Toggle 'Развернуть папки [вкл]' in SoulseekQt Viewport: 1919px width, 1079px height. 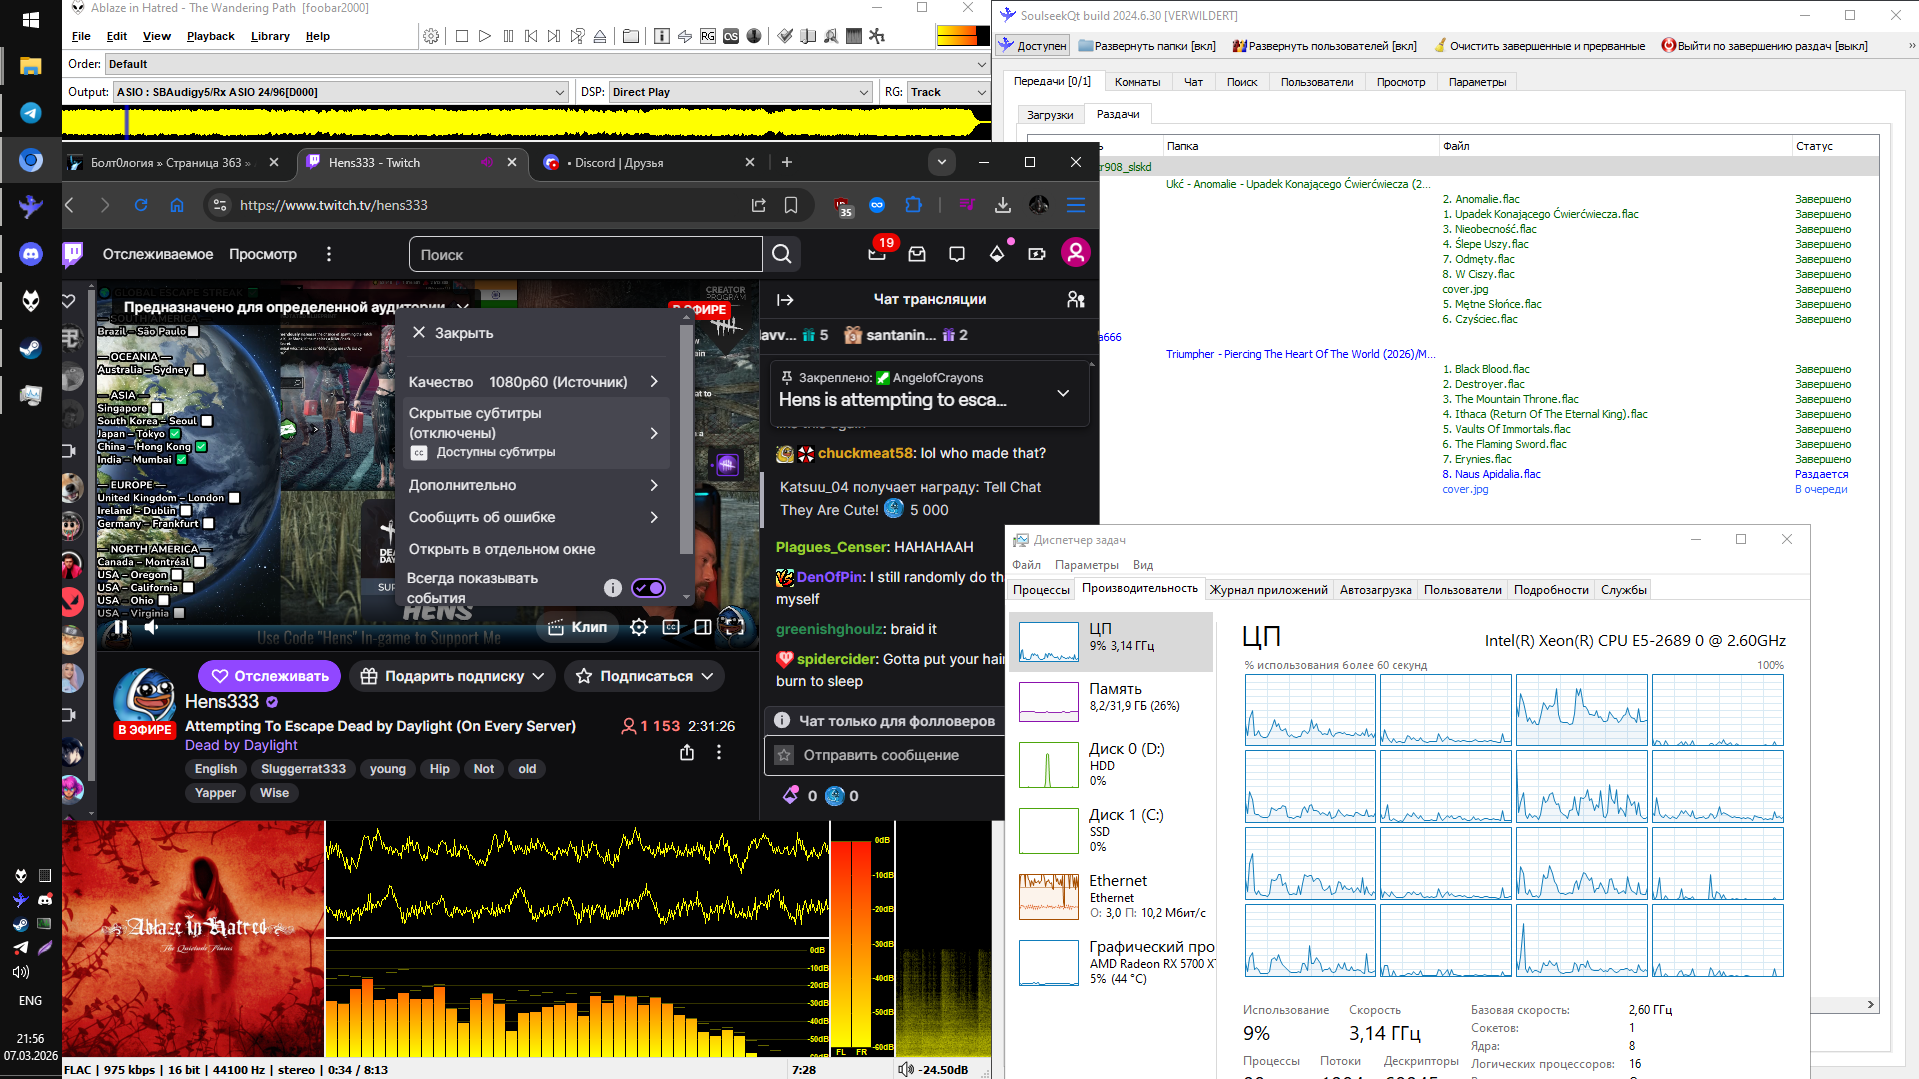point(1147,46)
